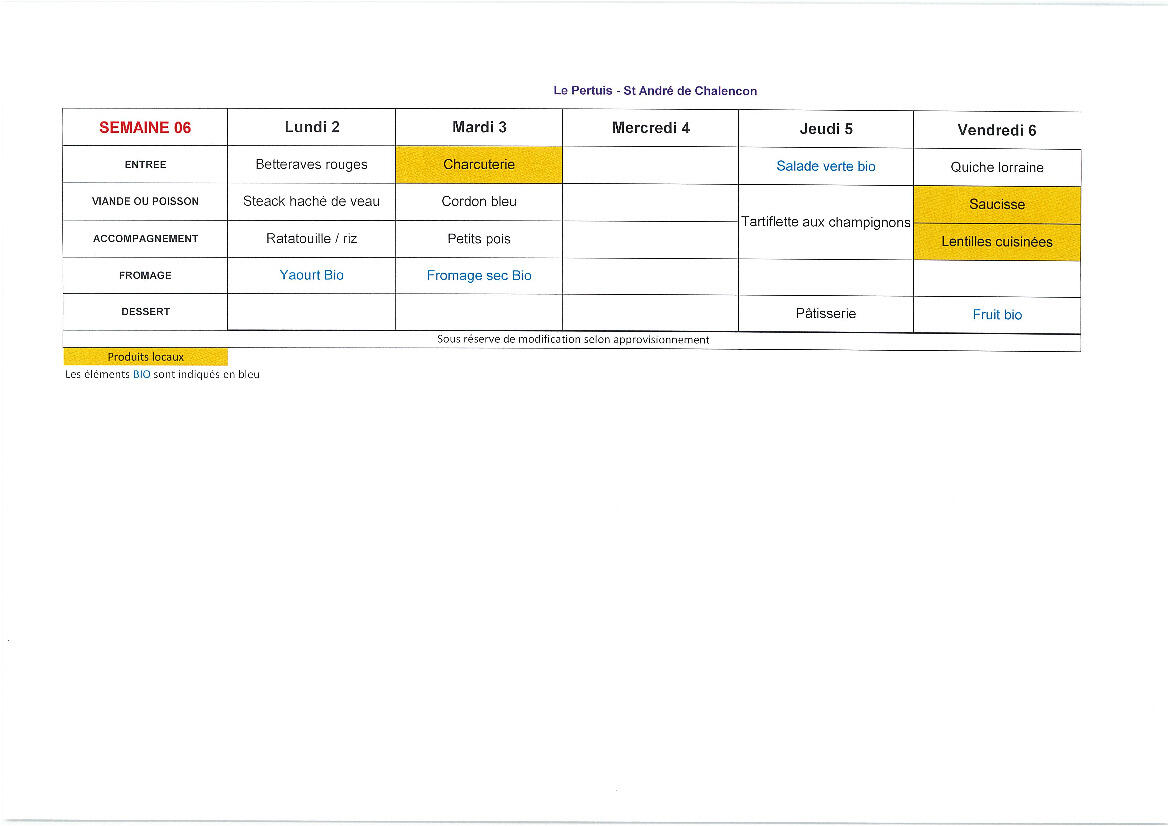
Task: Select the yellow Charcuterie cell
Action: [479, 165]
